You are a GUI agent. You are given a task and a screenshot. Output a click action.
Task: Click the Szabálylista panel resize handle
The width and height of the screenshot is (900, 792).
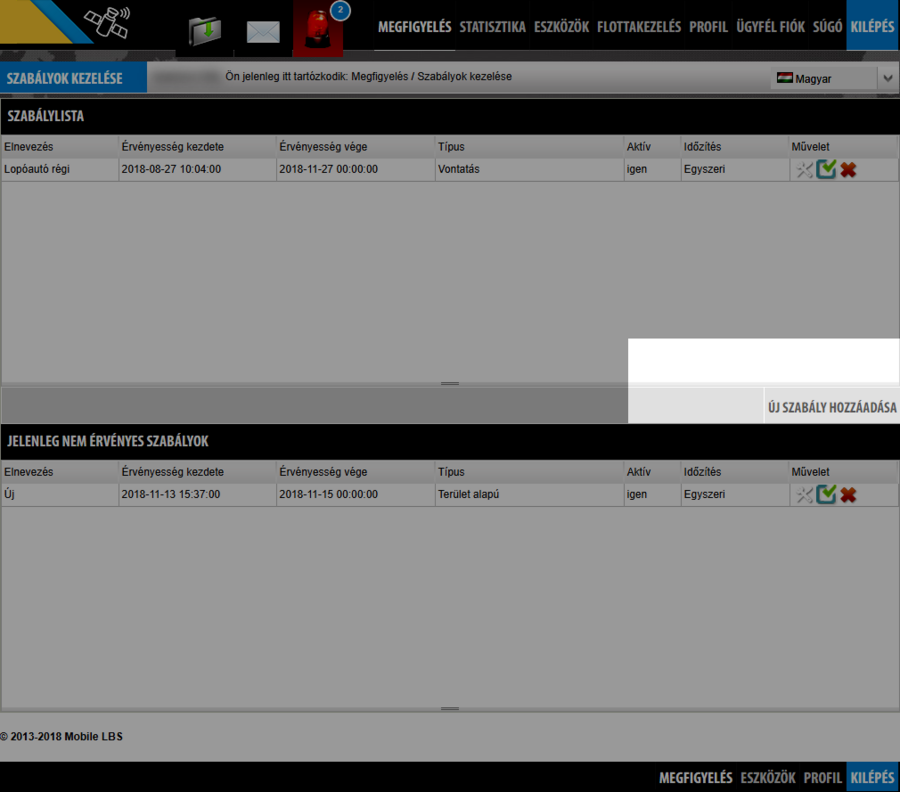tap(449, 383)
